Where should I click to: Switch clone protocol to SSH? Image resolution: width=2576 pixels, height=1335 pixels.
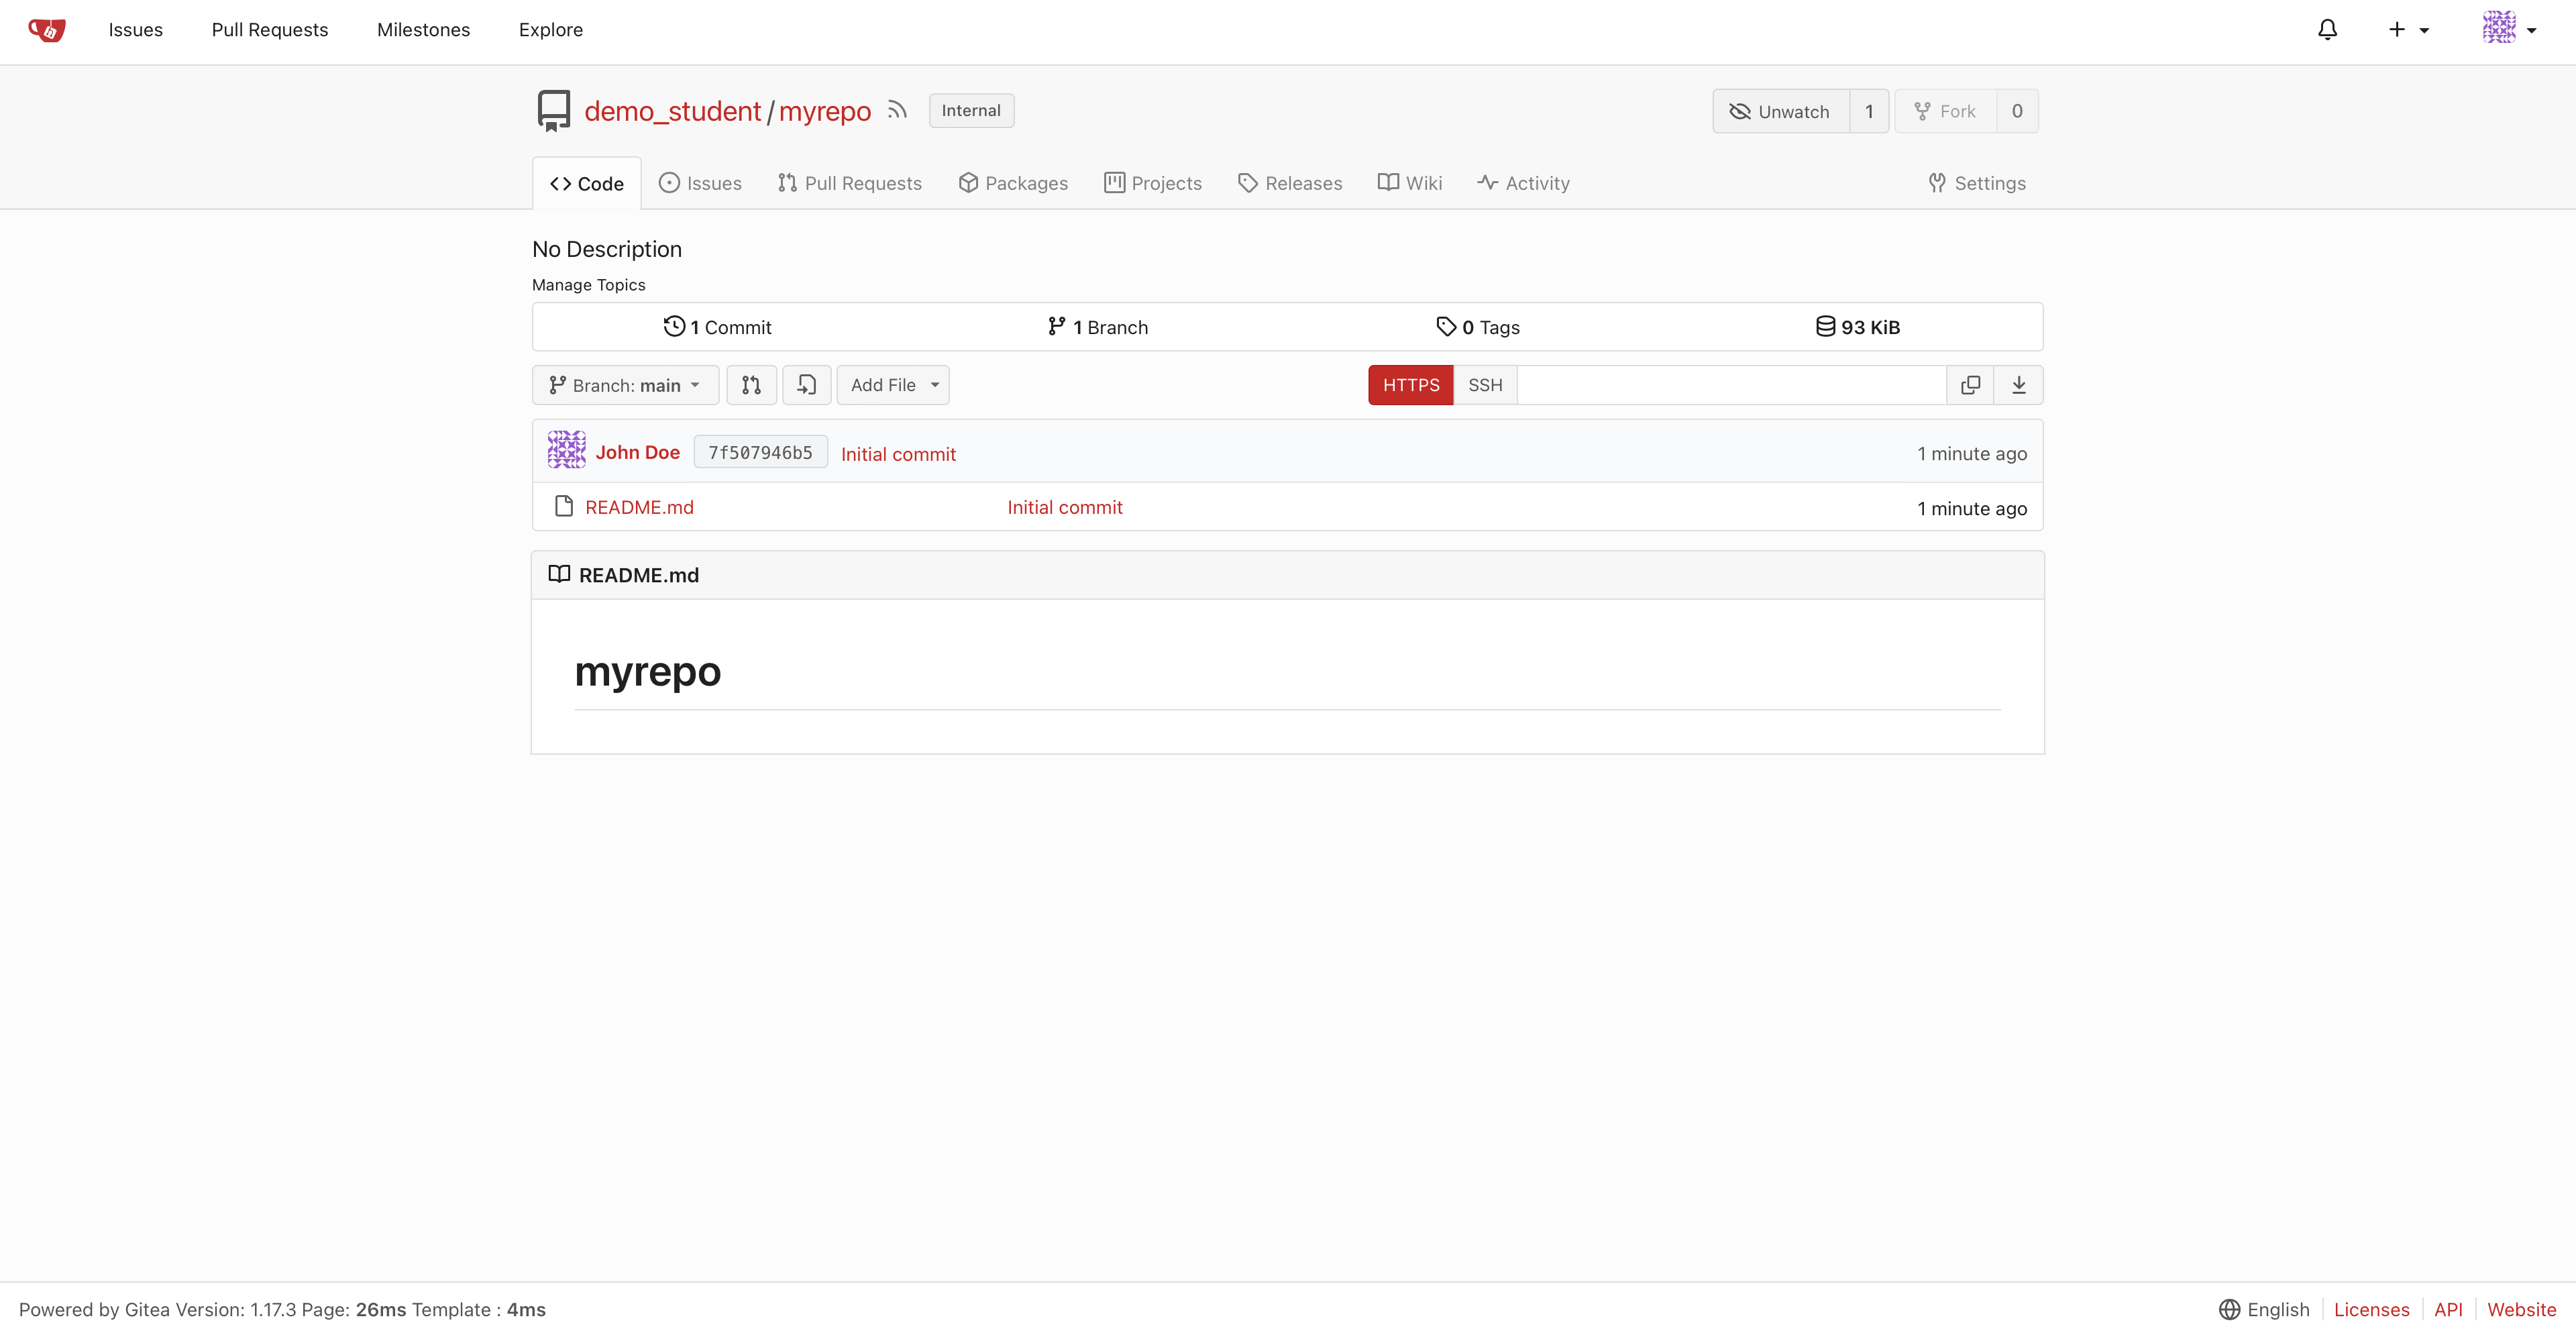(1485, 385)
